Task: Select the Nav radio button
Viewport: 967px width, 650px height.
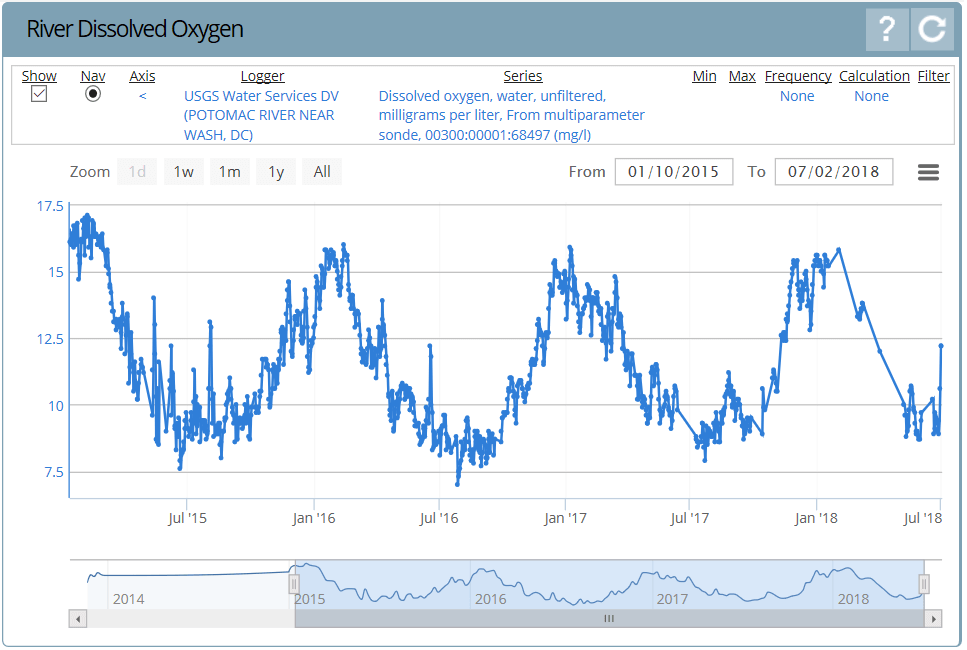Action: point(93,94)
